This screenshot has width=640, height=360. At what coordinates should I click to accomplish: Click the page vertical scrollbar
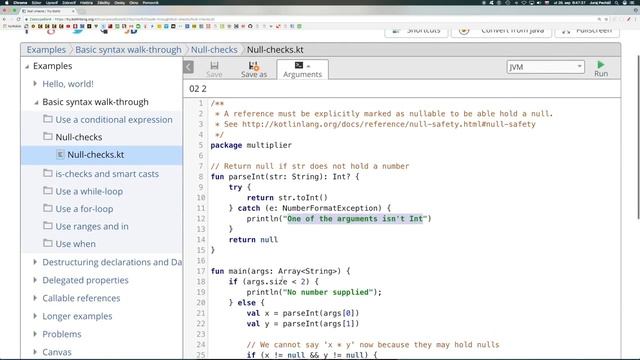(x=638, y=138)
